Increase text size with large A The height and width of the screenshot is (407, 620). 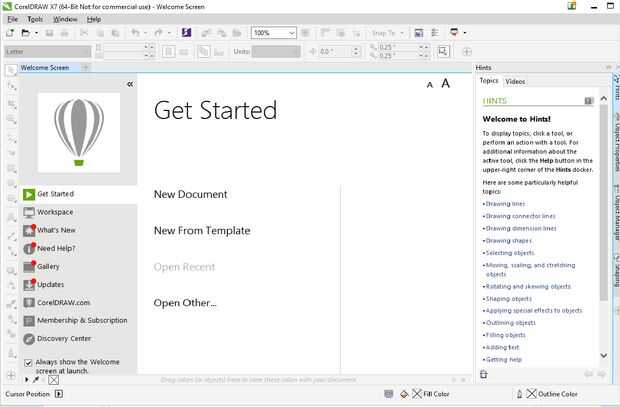446,83
